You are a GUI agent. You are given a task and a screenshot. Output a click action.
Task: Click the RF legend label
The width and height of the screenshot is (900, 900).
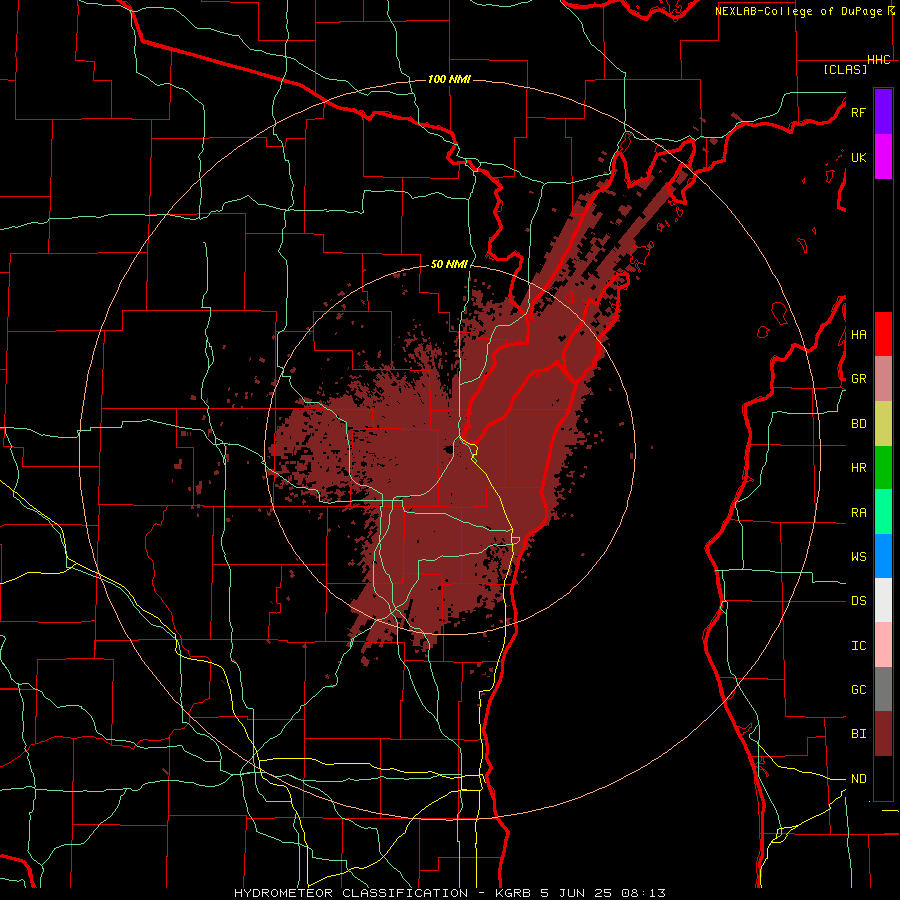tap(858, 112)
